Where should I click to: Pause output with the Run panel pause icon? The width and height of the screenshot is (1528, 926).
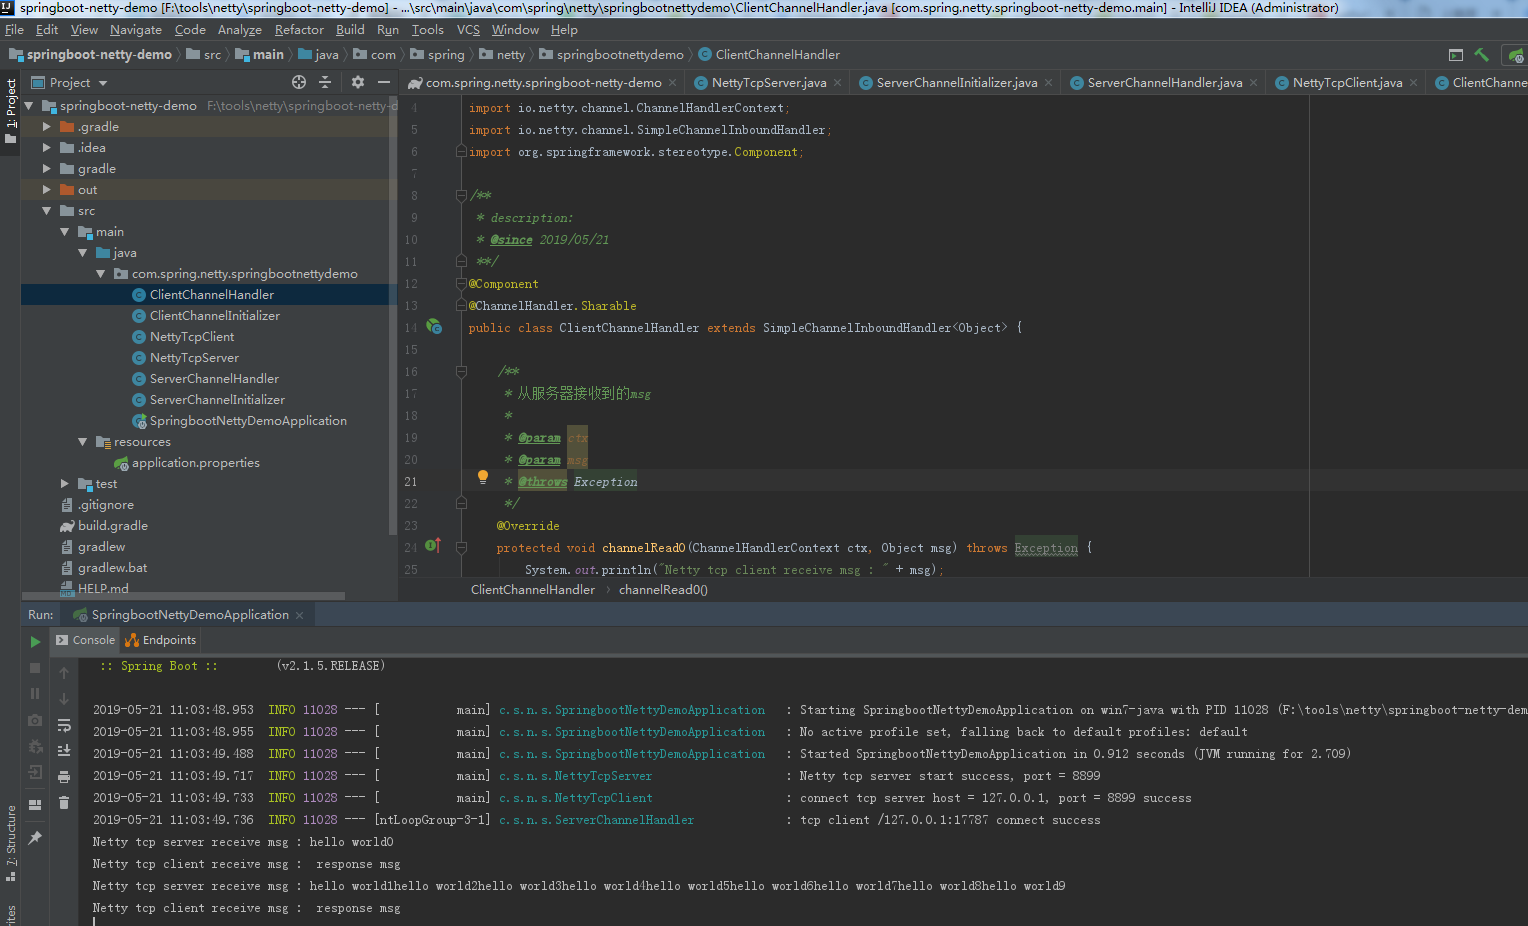coord(35,693)
